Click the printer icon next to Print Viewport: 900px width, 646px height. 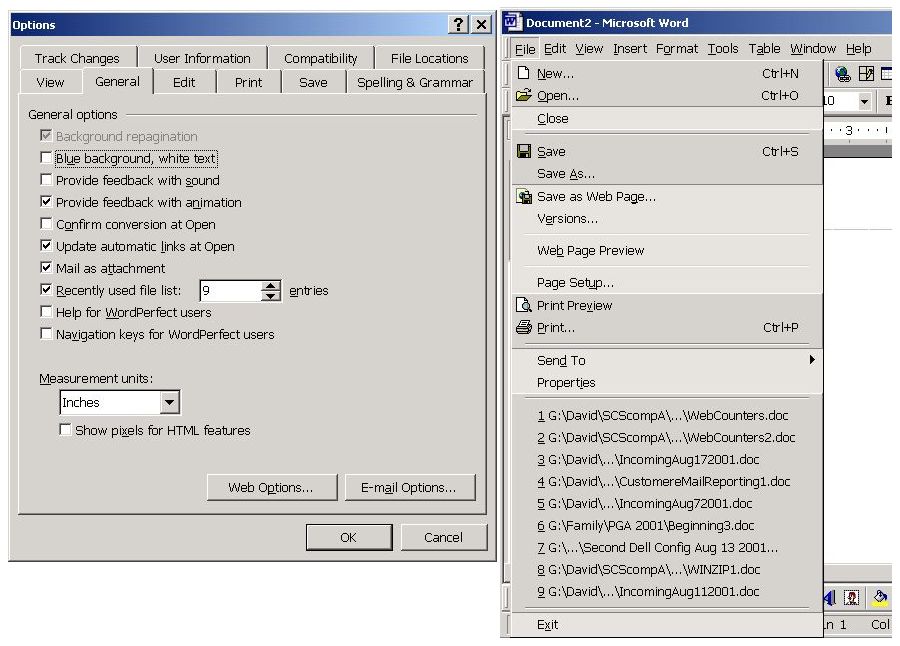[x=523, y=328]
